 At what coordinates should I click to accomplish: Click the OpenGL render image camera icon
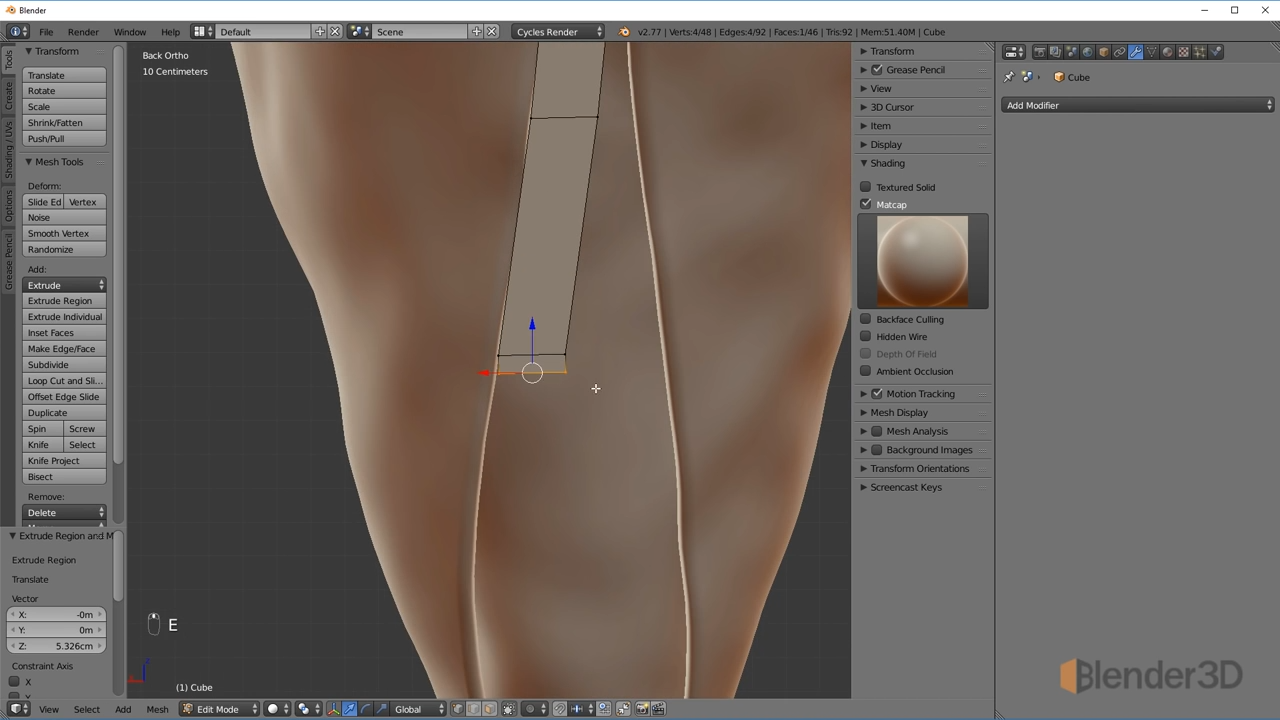point(641,709)
